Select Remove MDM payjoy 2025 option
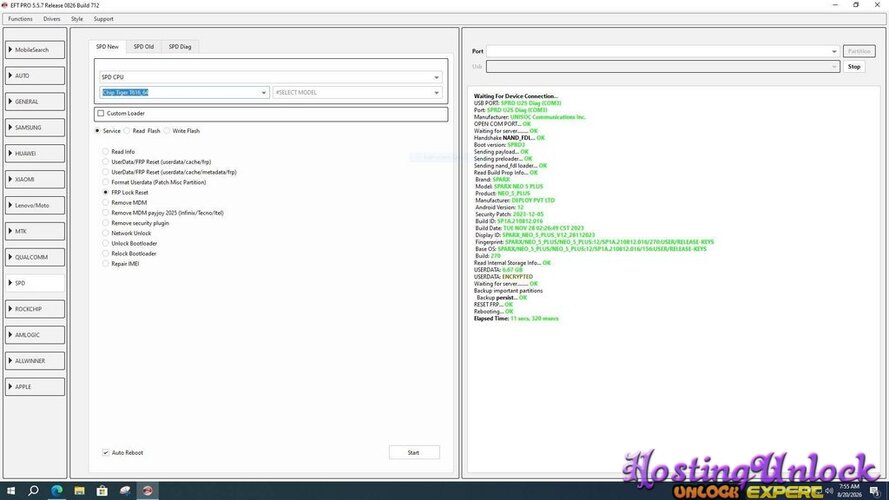Image resolution: width=889 pixels, height=500 pixels. tap(105, 213)
